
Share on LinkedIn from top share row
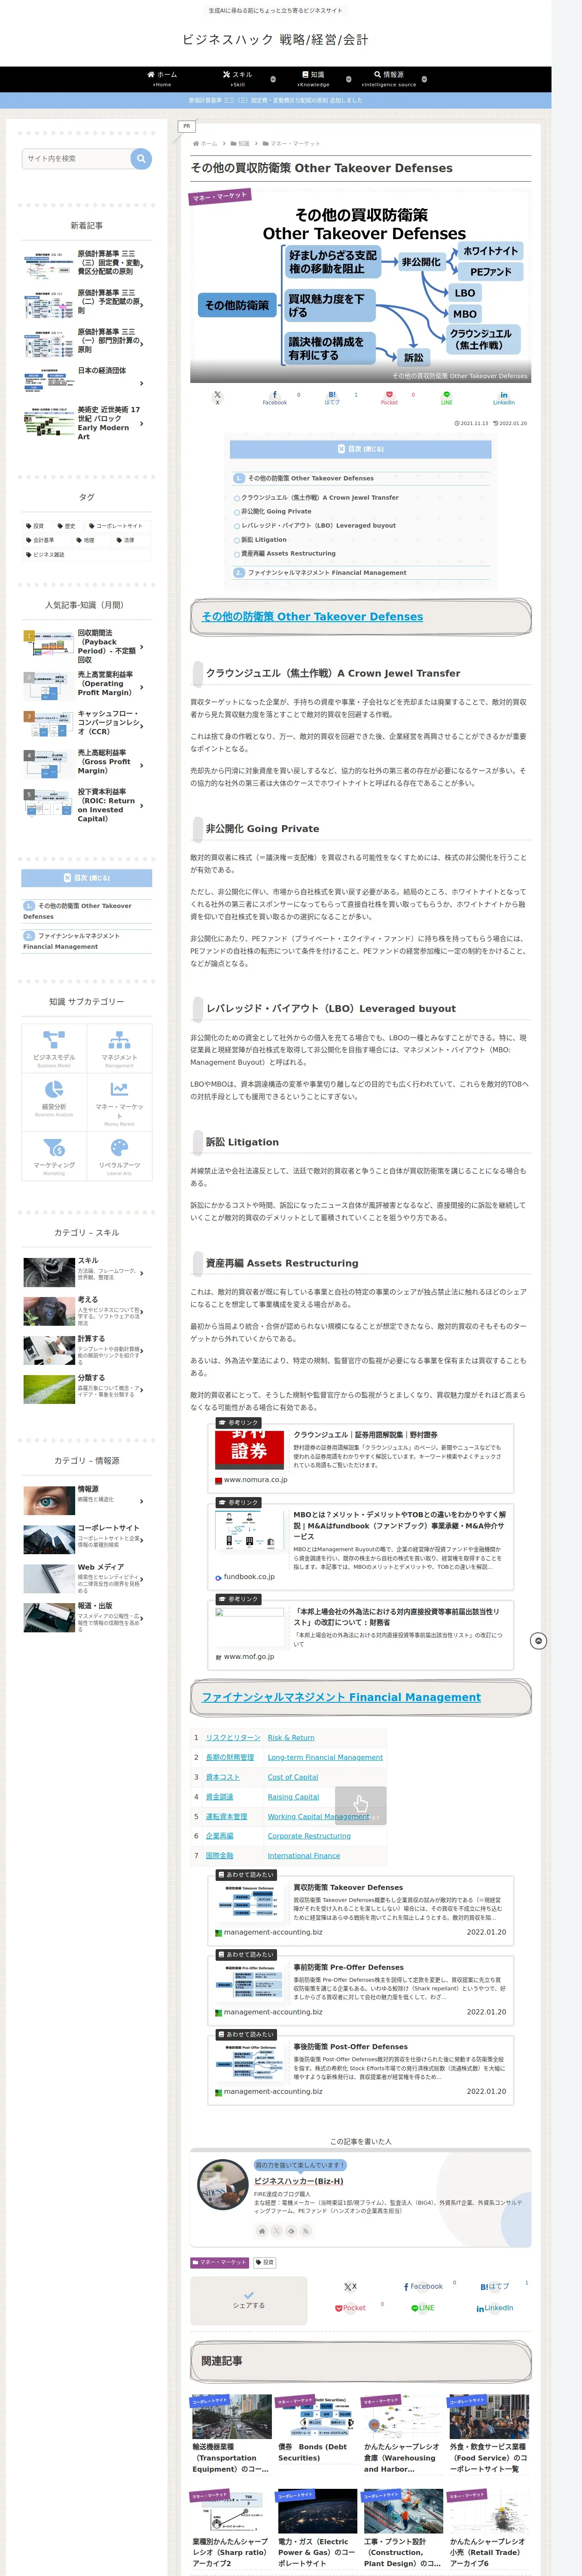[x=503, y=397]
